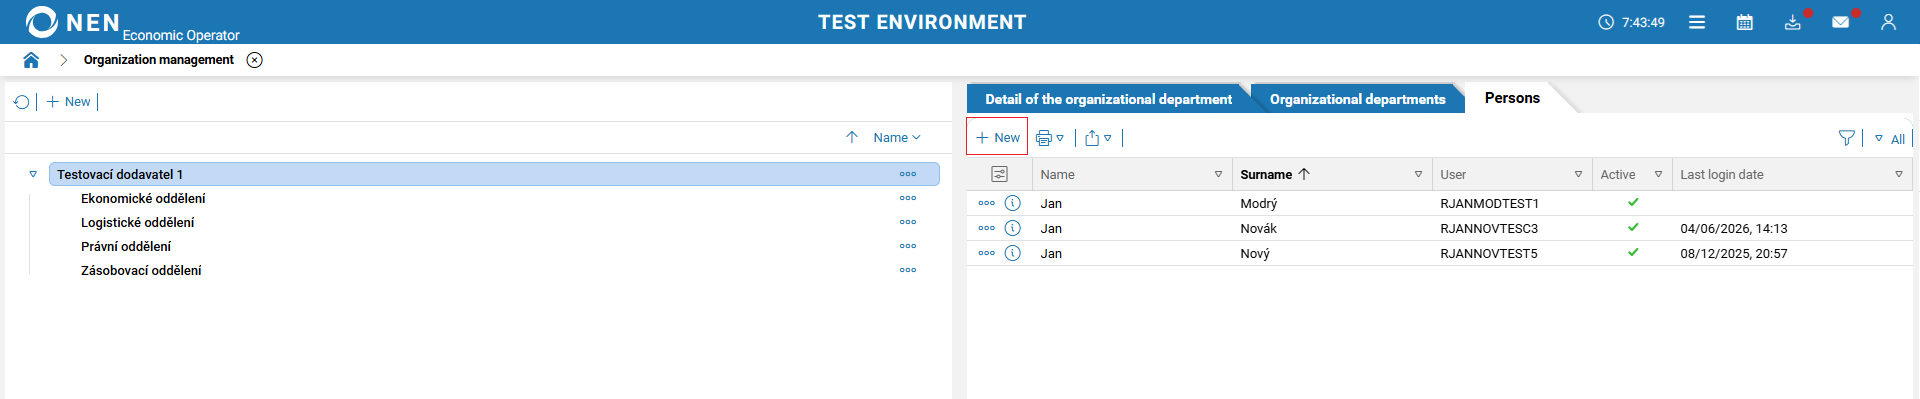Close the Organization management breadcrumb tab
The image size is (1920, 399).
click(255, 60)
